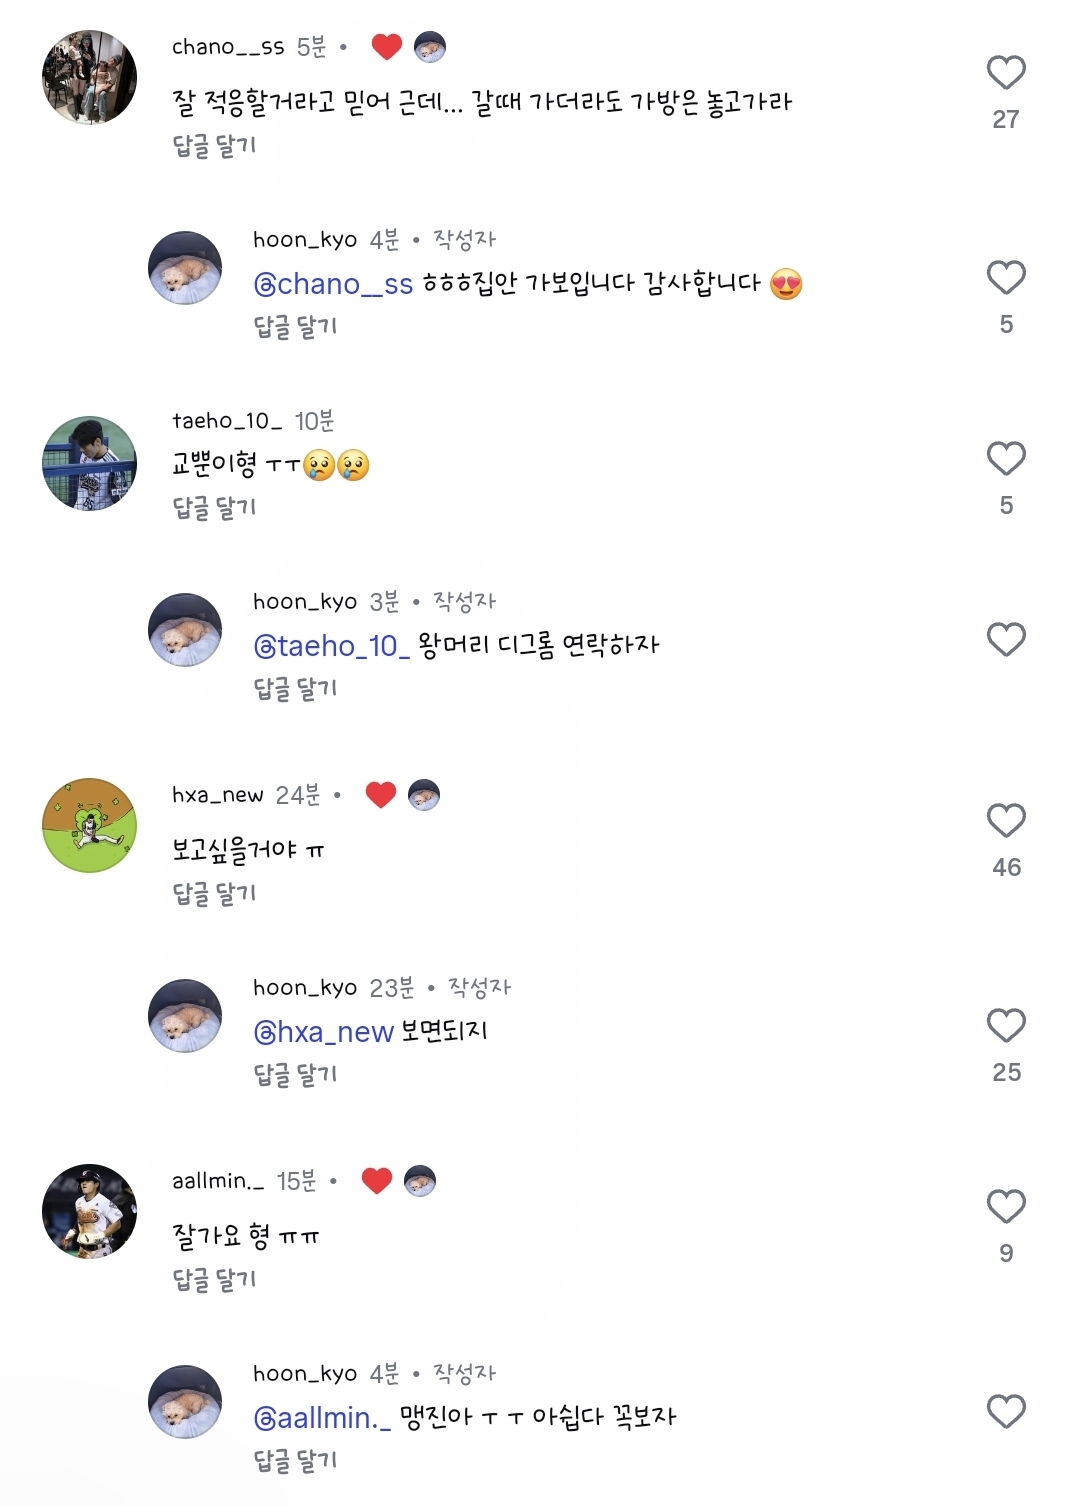Like the hxa_new comment with 46 likes
Viewport: 1079px width, 1506px height.
point(1006,821)
